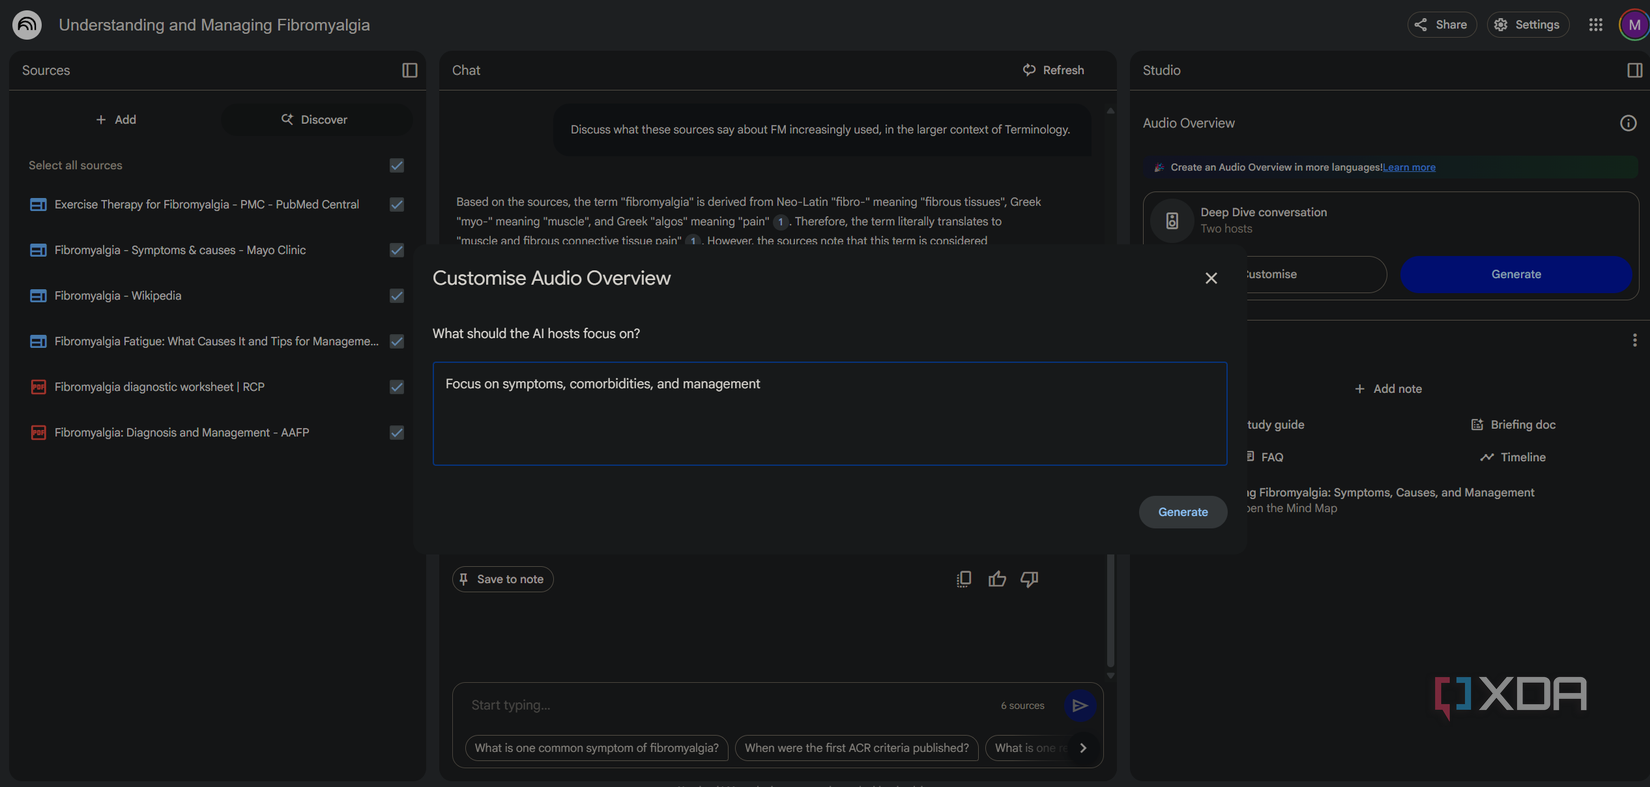Screen dimensions: 1650x787
Task: Uncheck Fibromyalgia - Wikipedia source checkbox
Action: (397, 296)
